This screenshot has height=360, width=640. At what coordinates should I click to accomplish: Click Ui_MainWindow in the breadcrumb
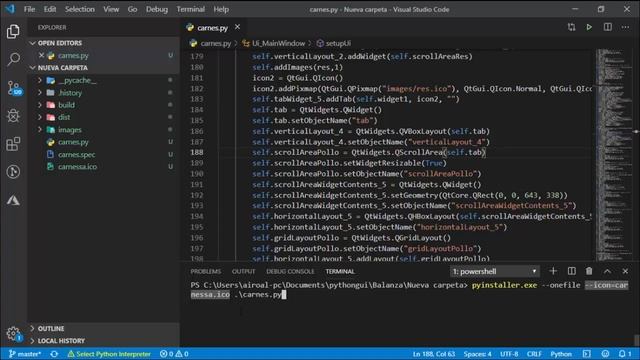tap(278, 43)
